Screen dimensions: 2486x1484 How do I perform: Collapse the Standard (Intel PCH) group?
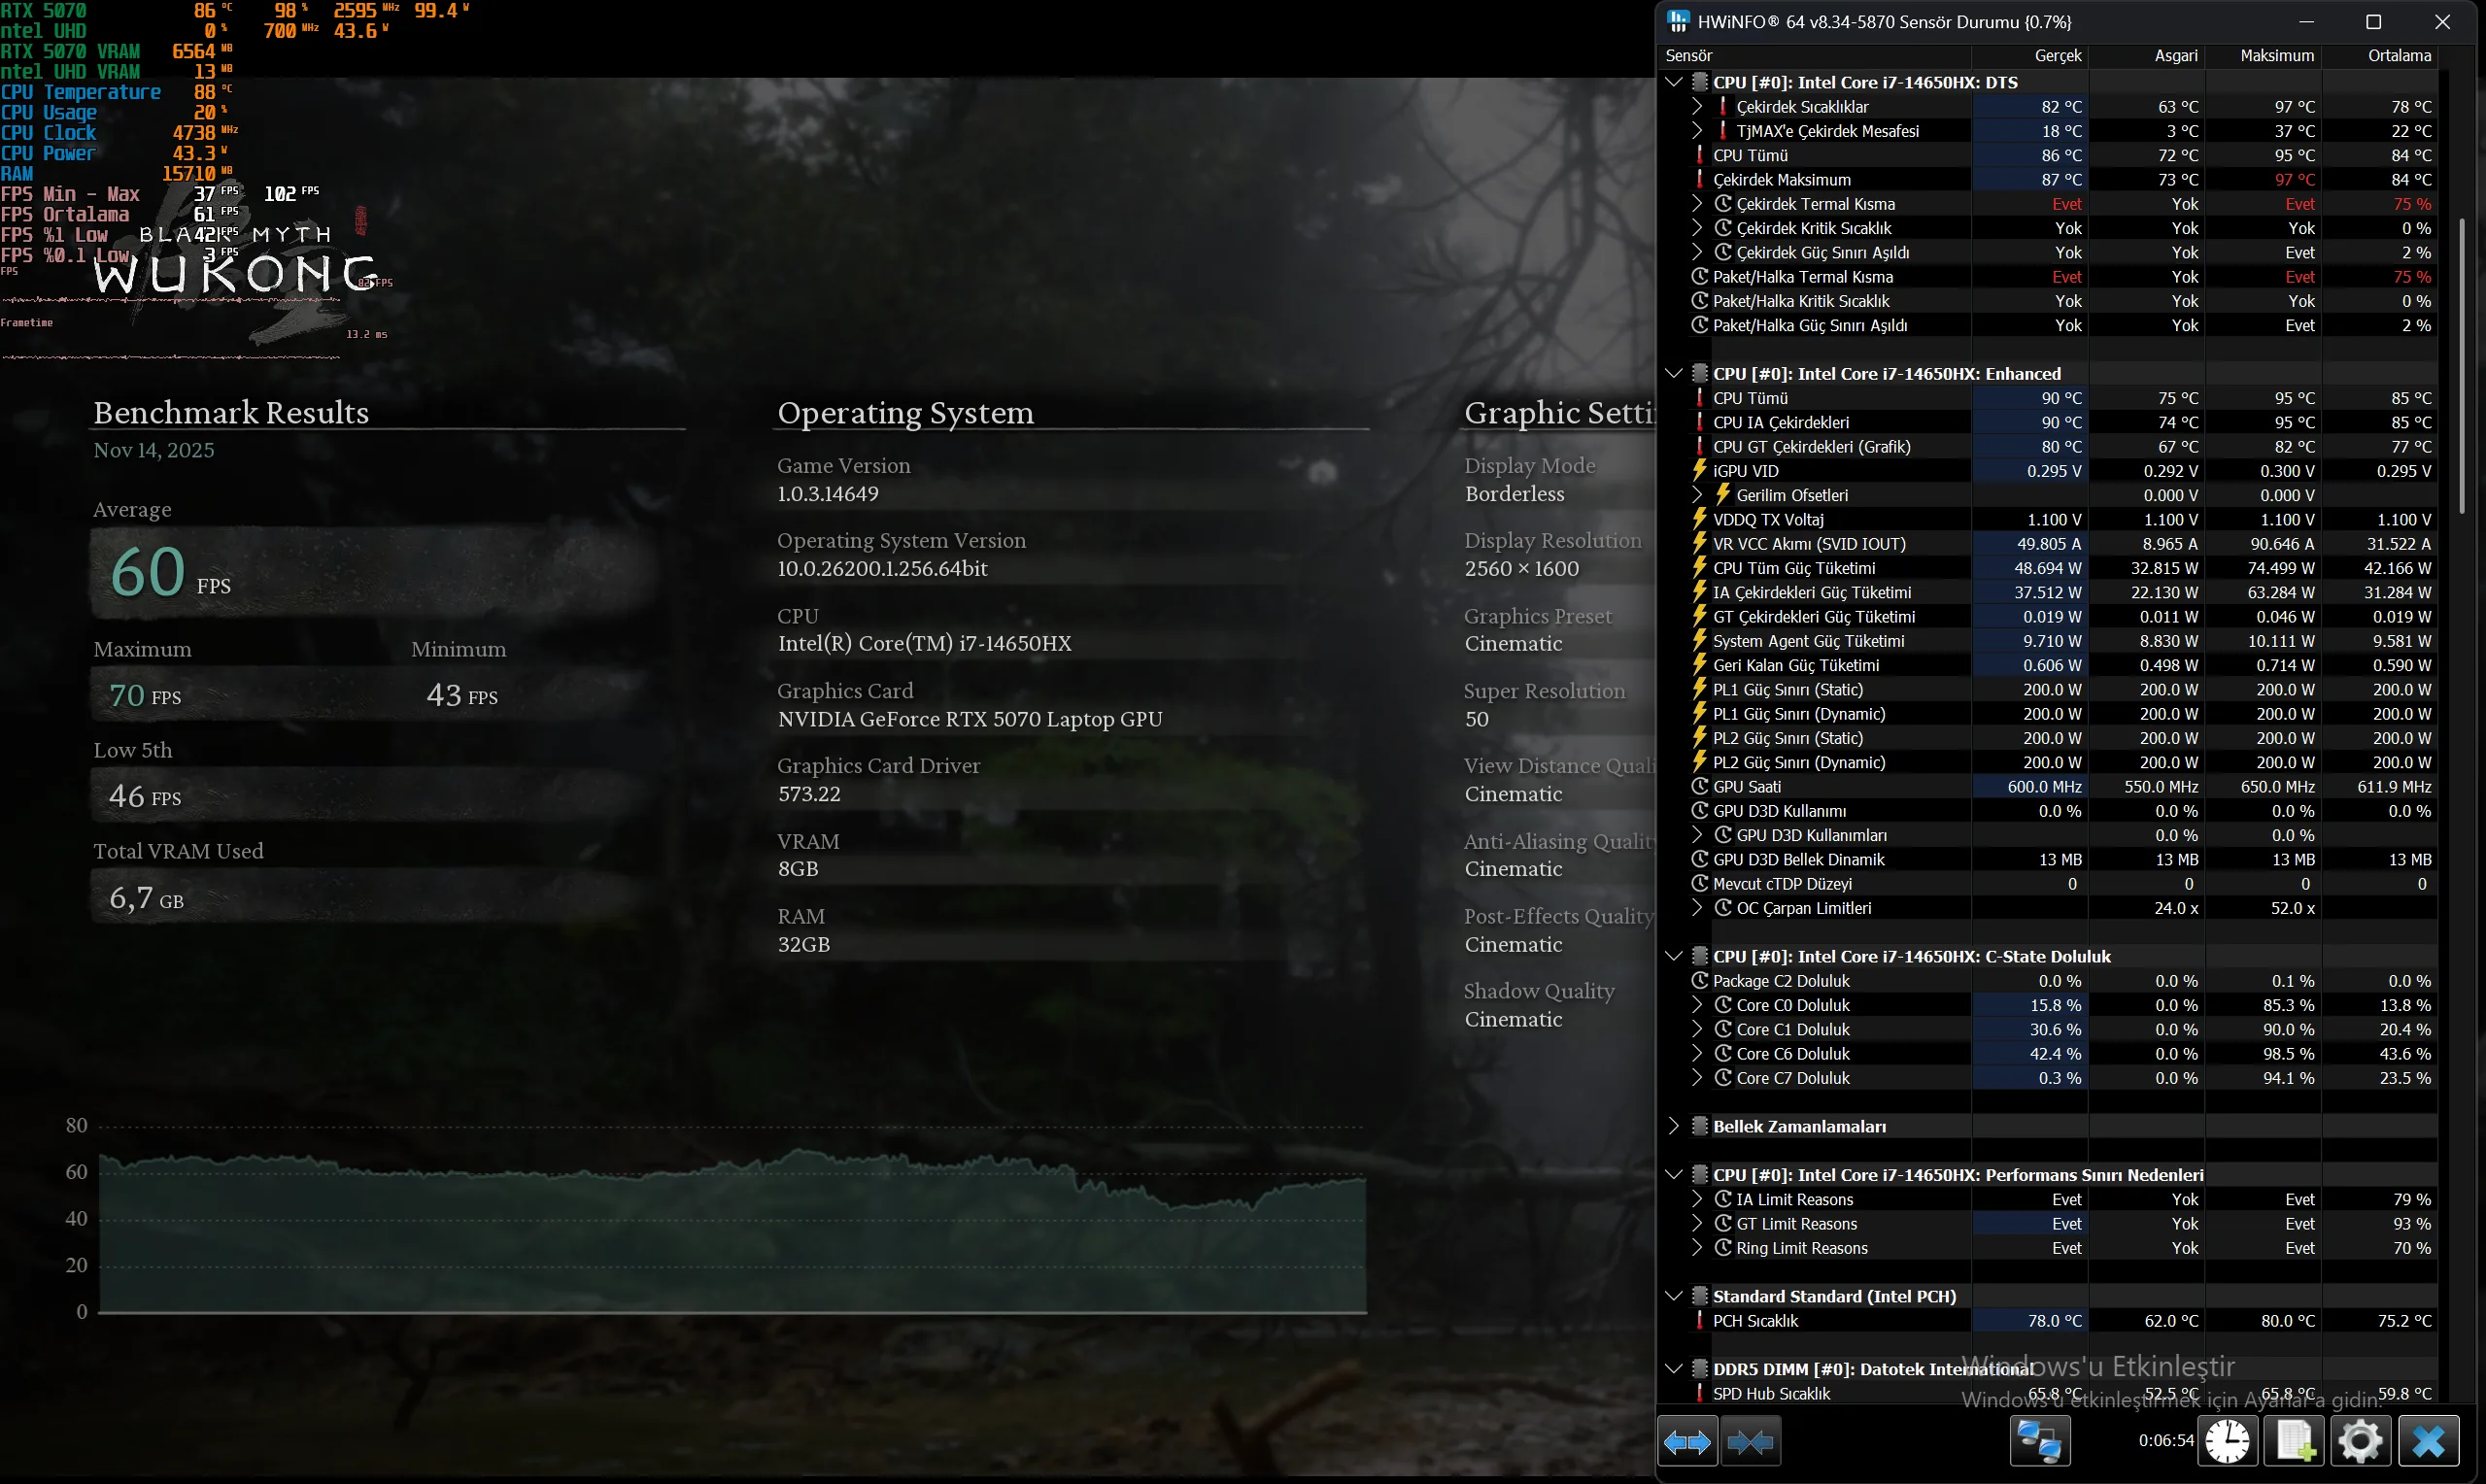click(1675, 1296)
